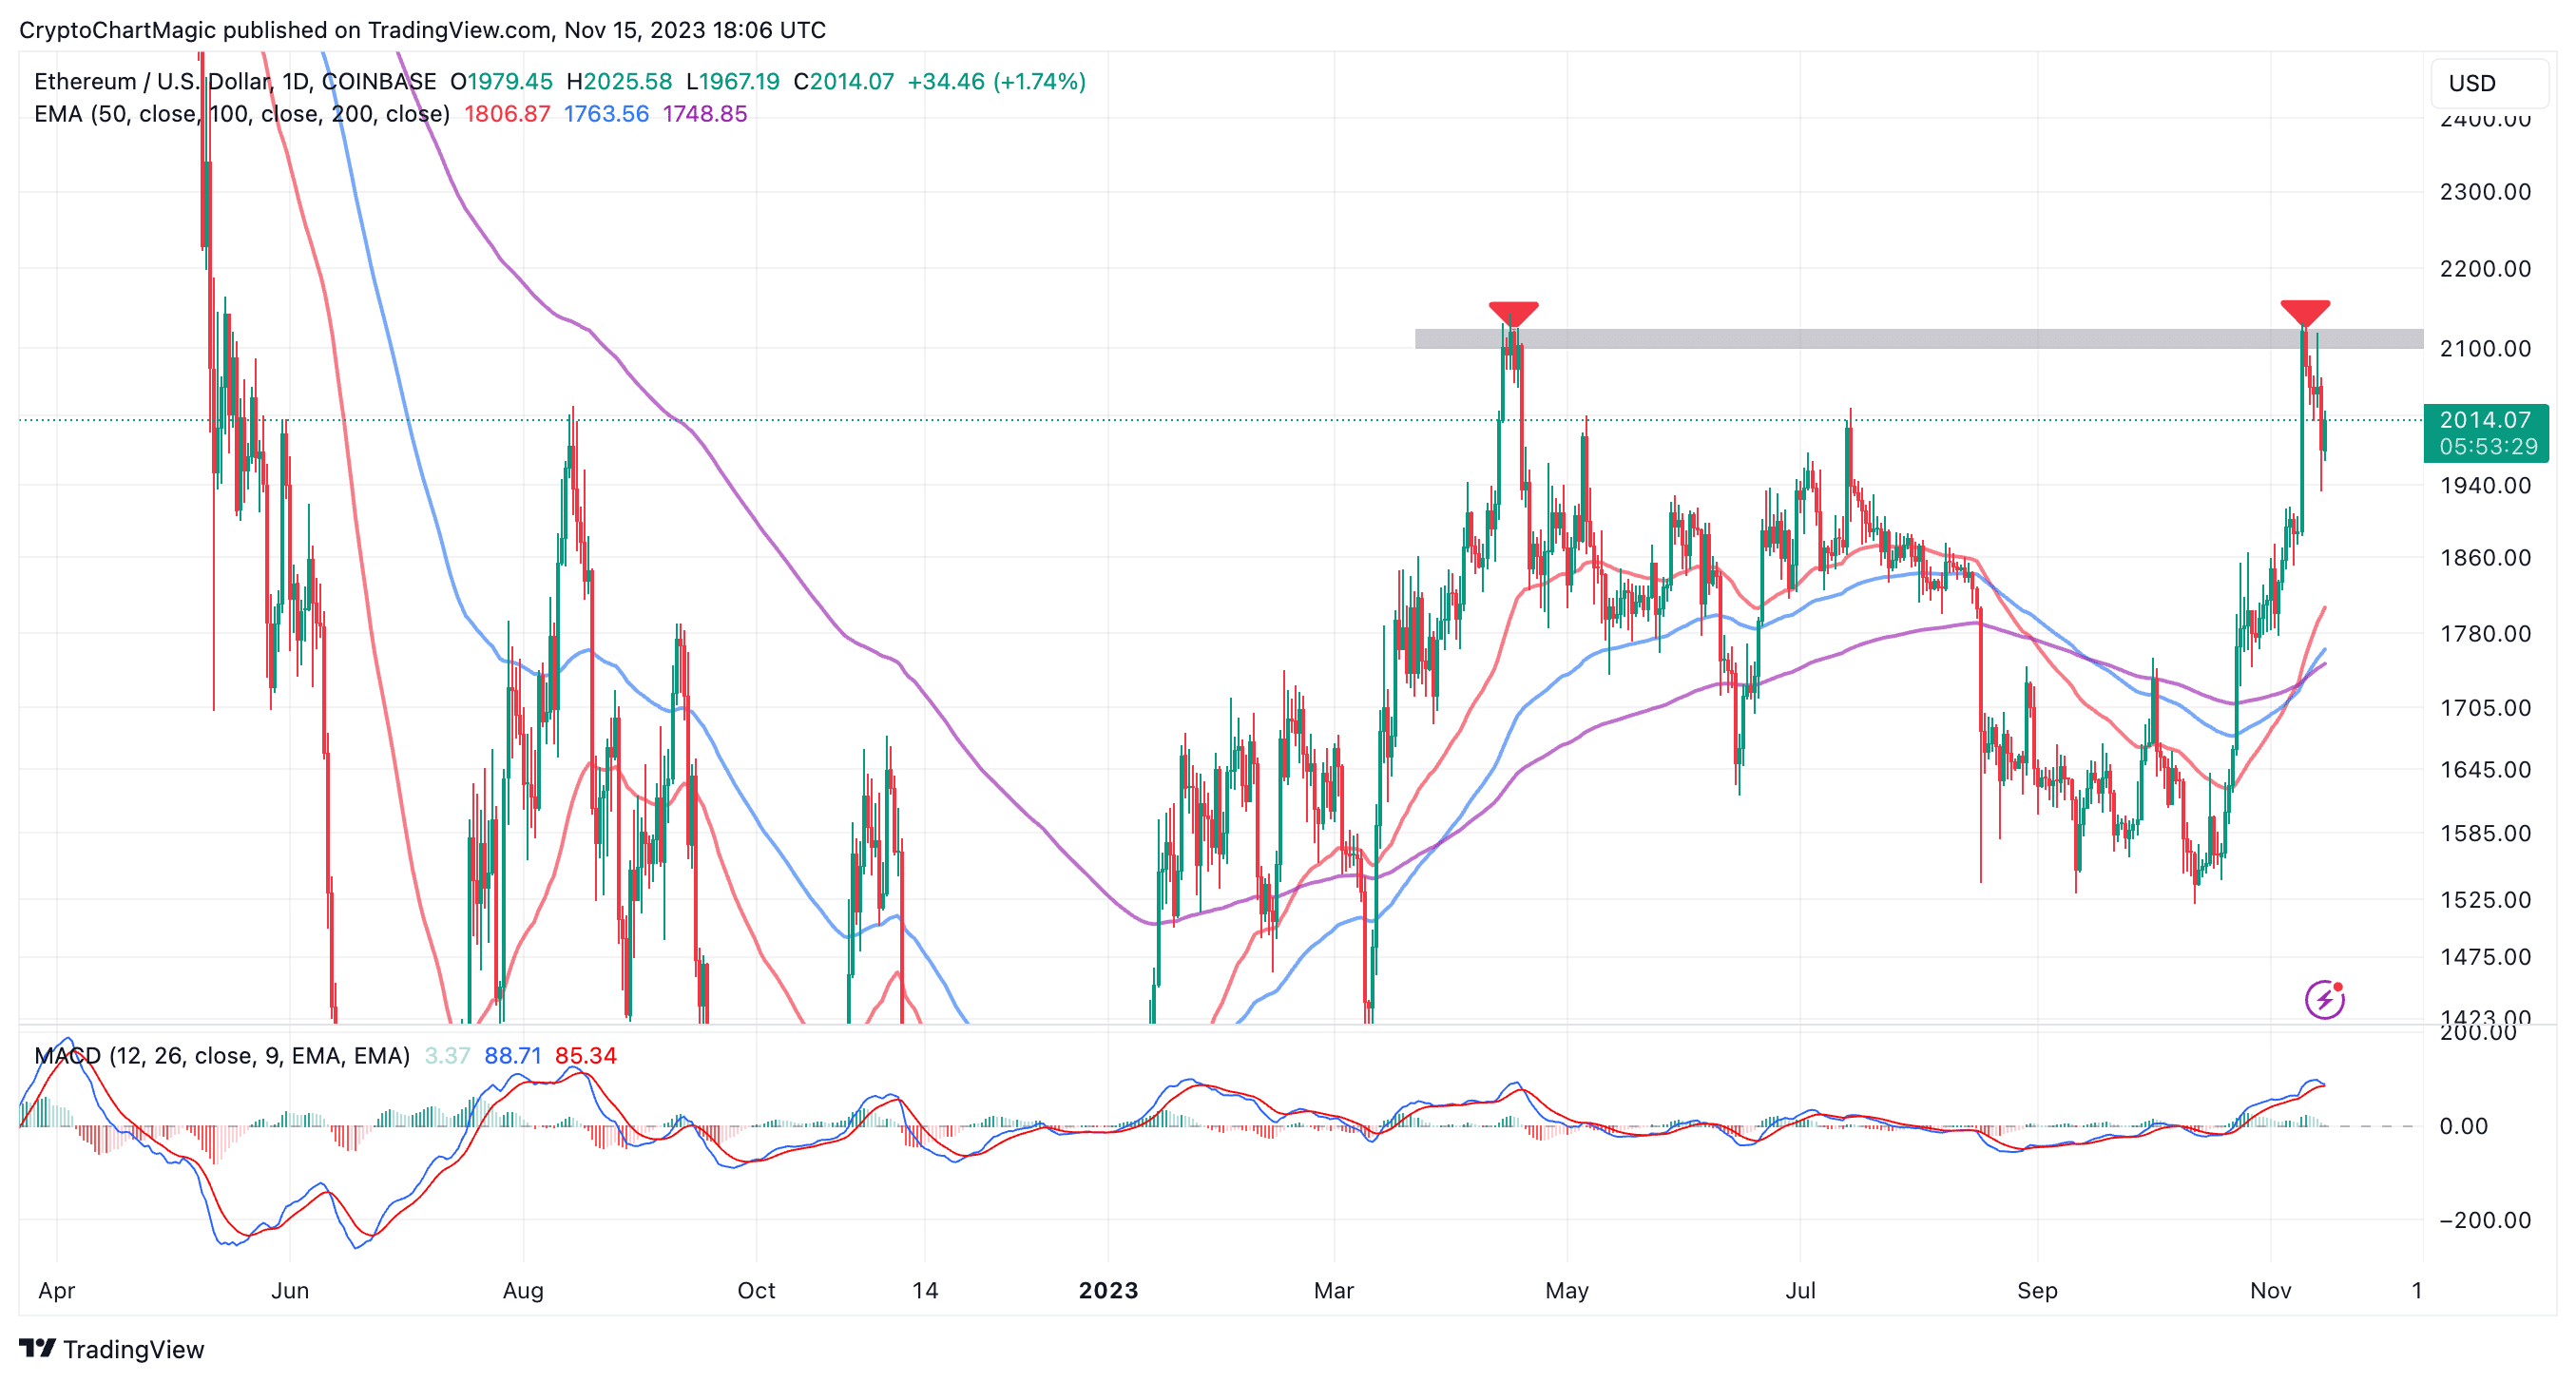Click the purple lightning bolt icon
2576x1382 pixels.
coord(2324,999)
